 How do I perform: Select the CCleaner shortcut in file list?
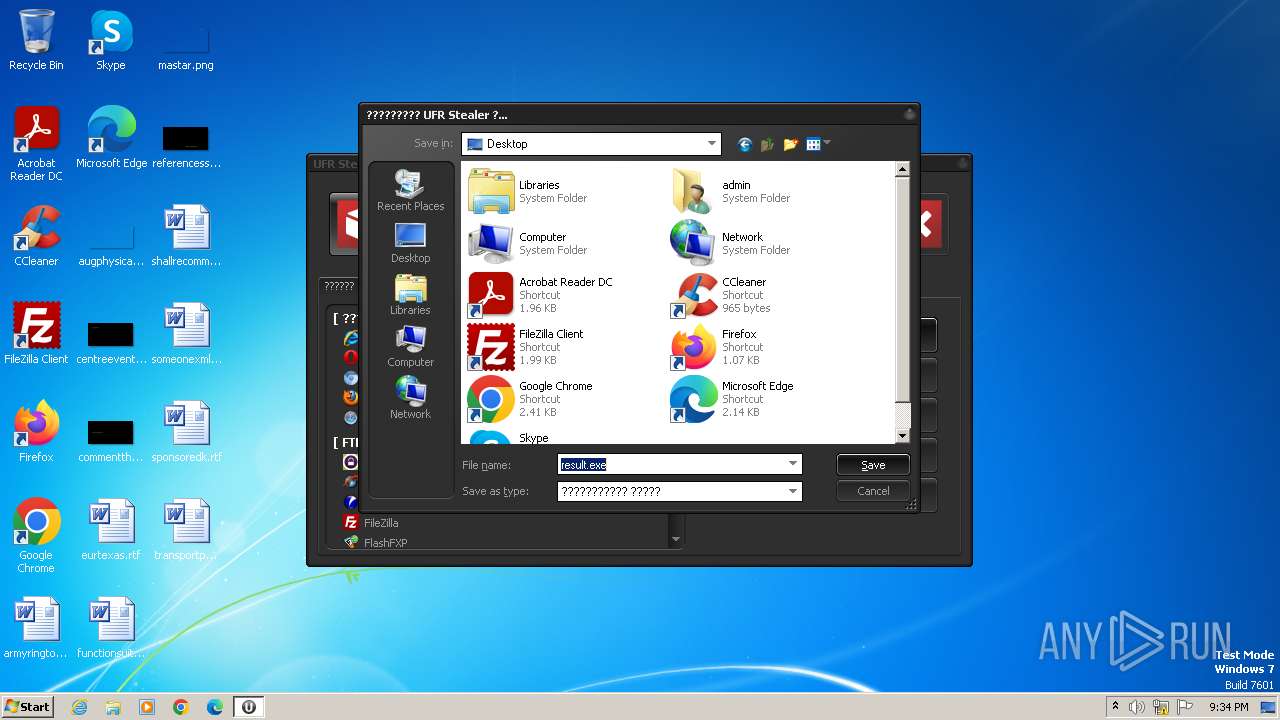coord(721,295)
